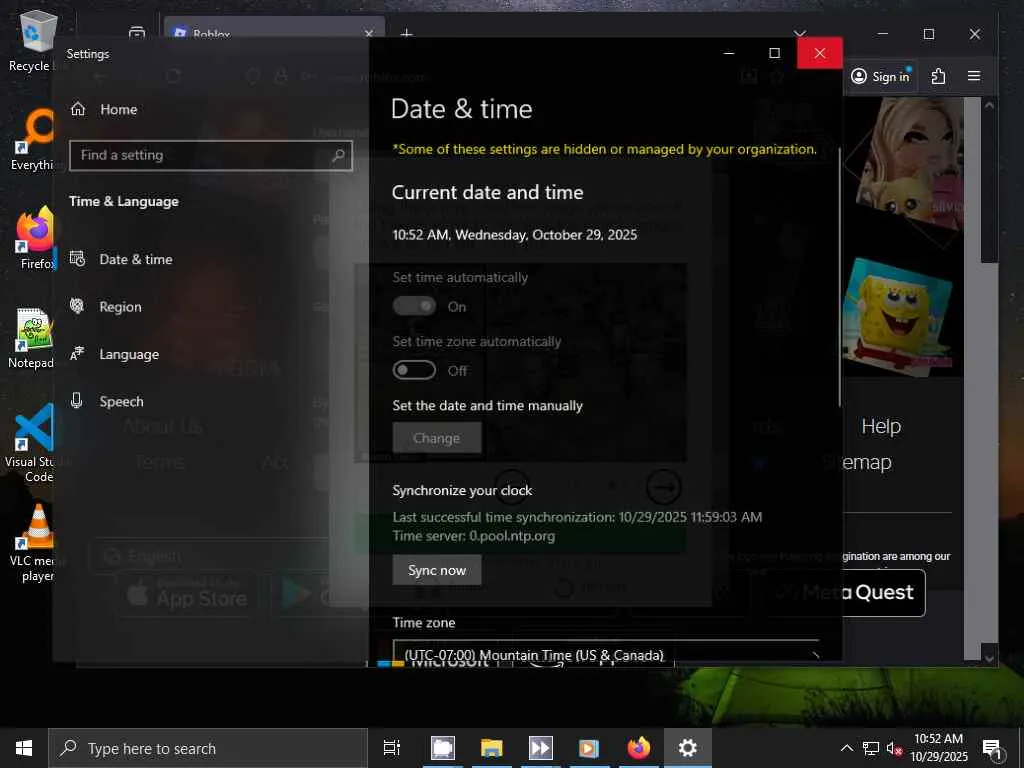Click the network tray icon
Screen dimensions: 1024x768
(x=870, y=748)
